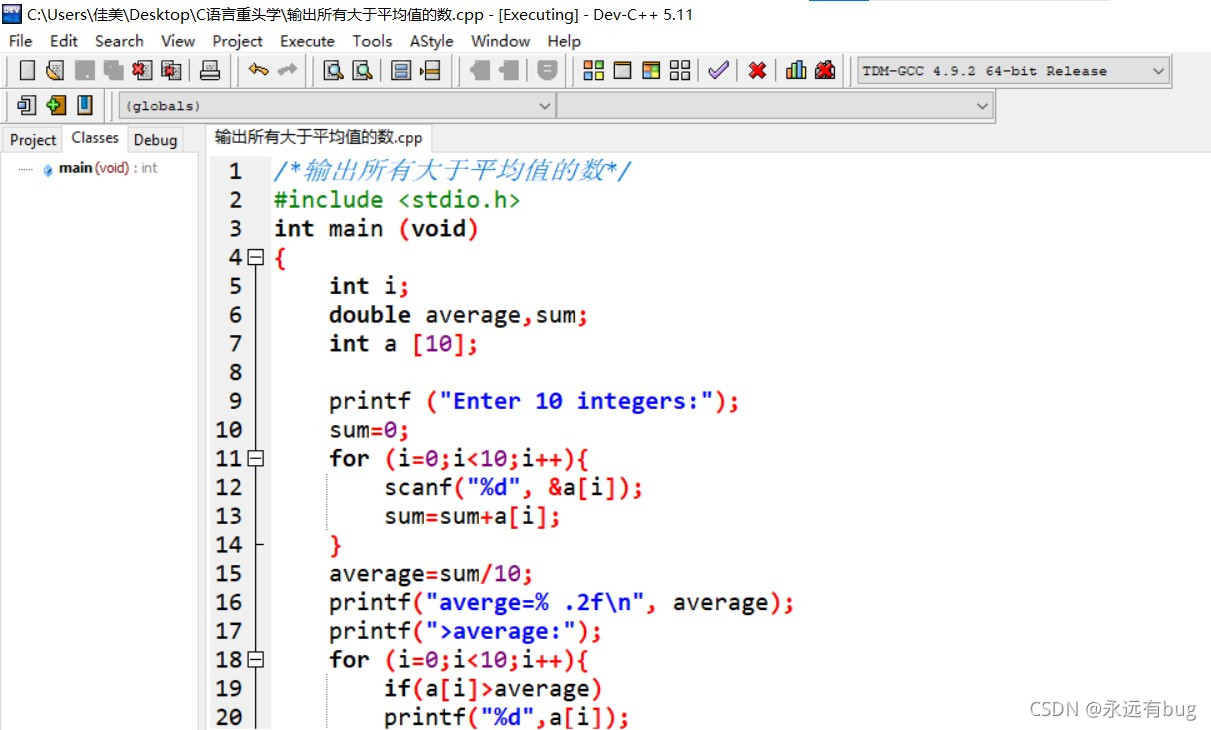This screenshot has height=730, width=1211.
Task: Click the "sum=sum+a[i];" statement
Action: tap(472, 516)
